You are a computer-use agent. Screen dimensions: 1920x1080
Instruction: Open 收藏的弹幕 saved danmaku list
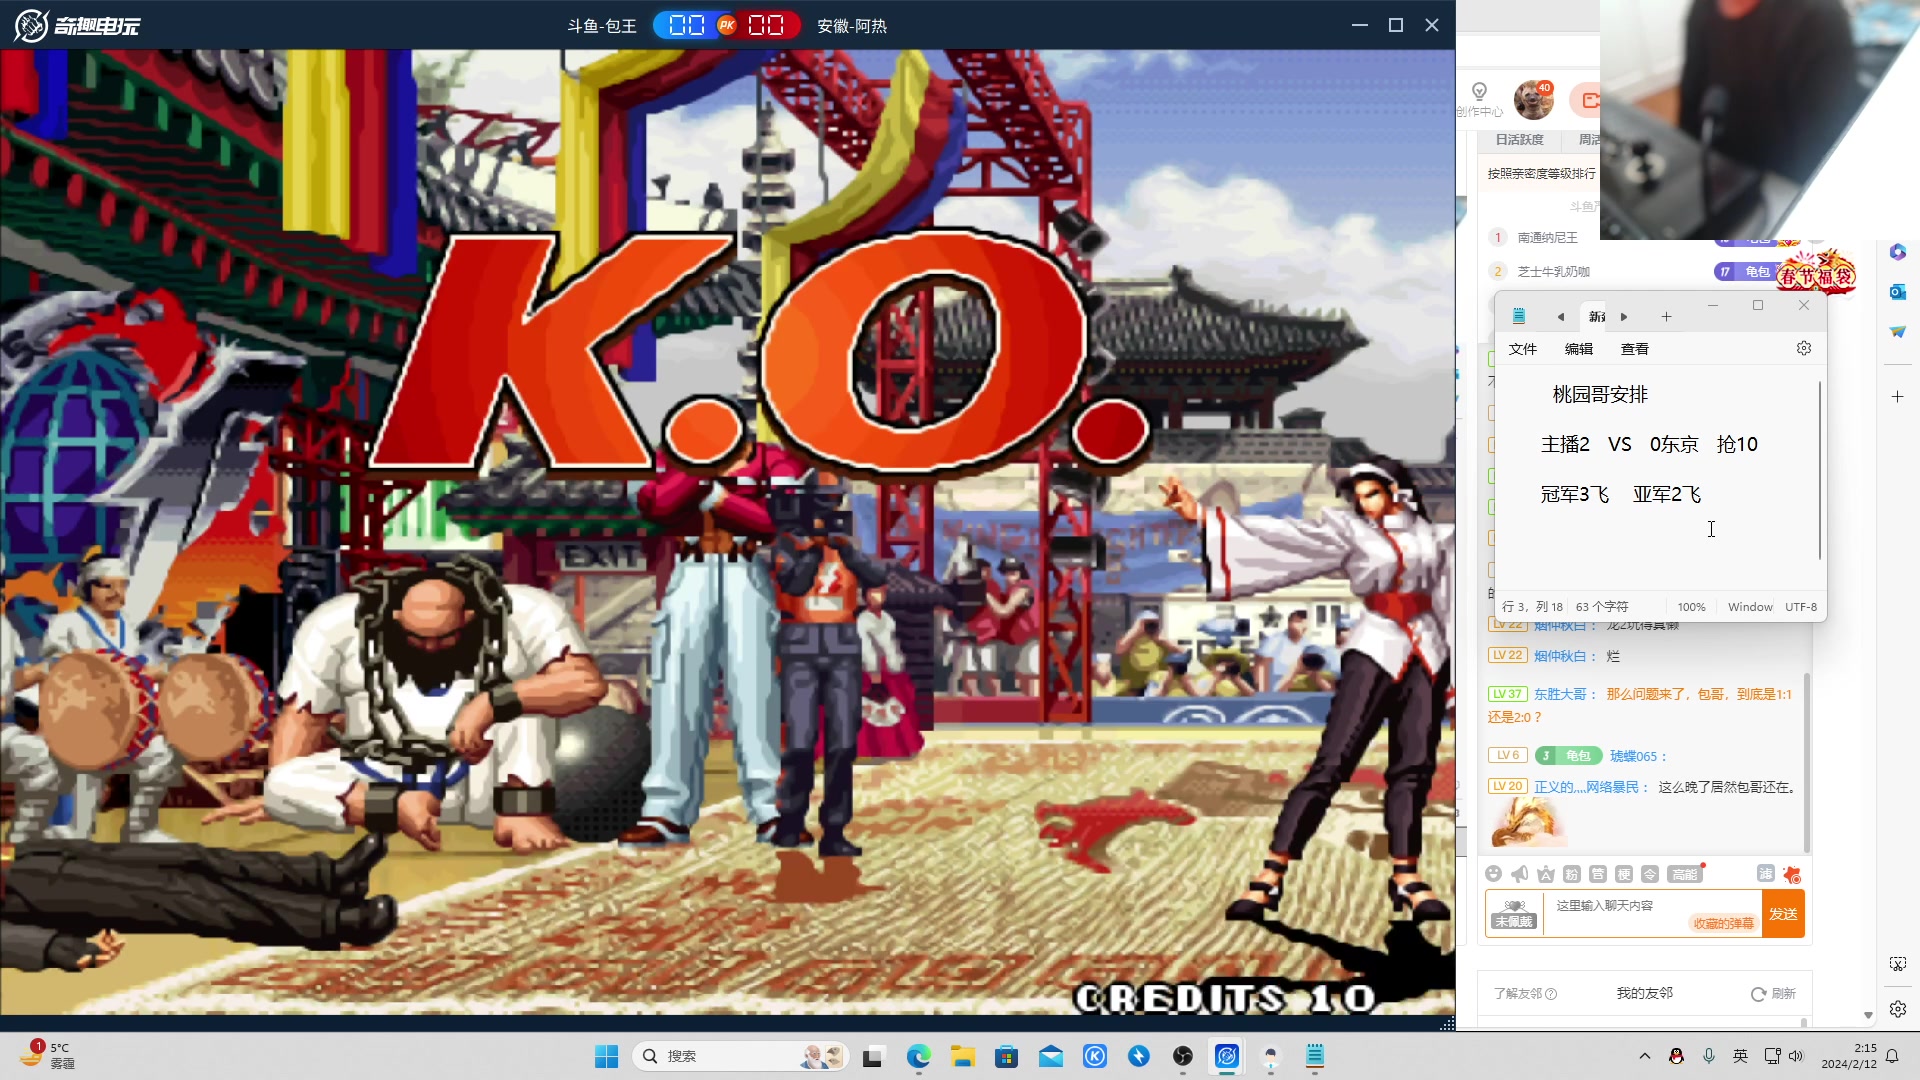click(1723, 923)
